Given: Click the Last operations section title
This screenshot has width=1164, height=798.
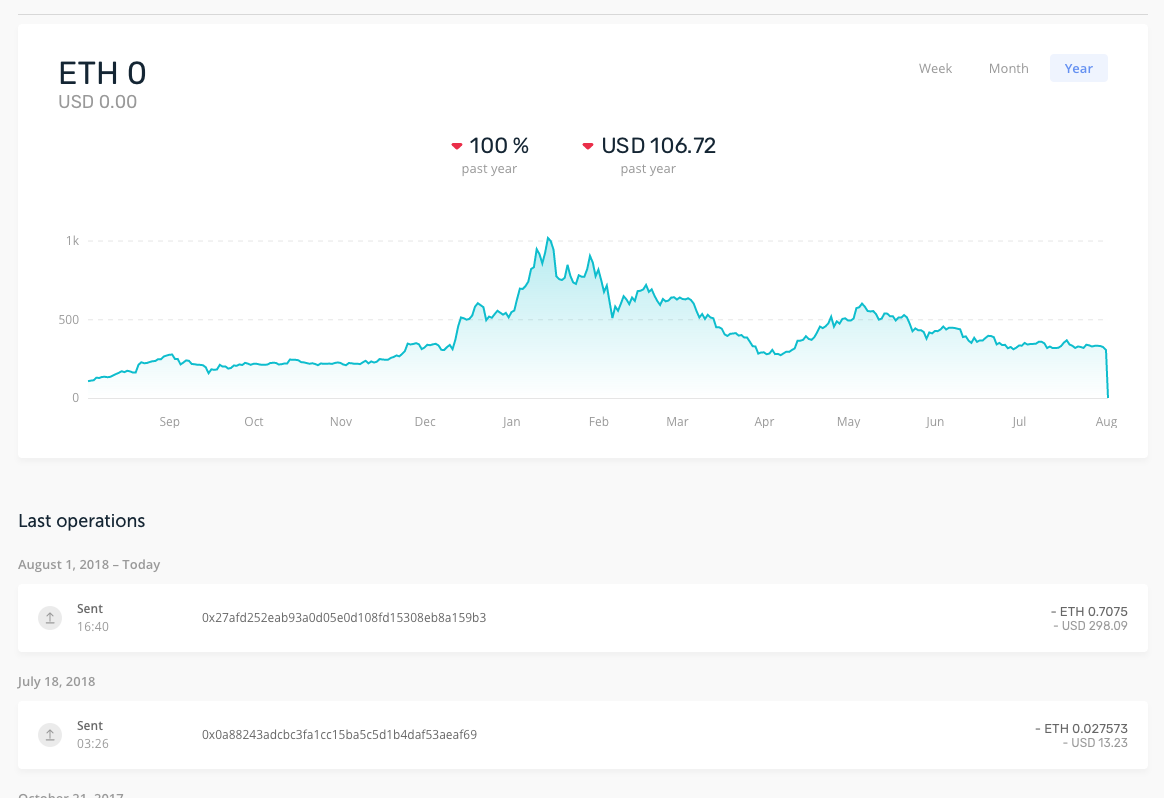Looking at the screenshot, I should 81,520.
